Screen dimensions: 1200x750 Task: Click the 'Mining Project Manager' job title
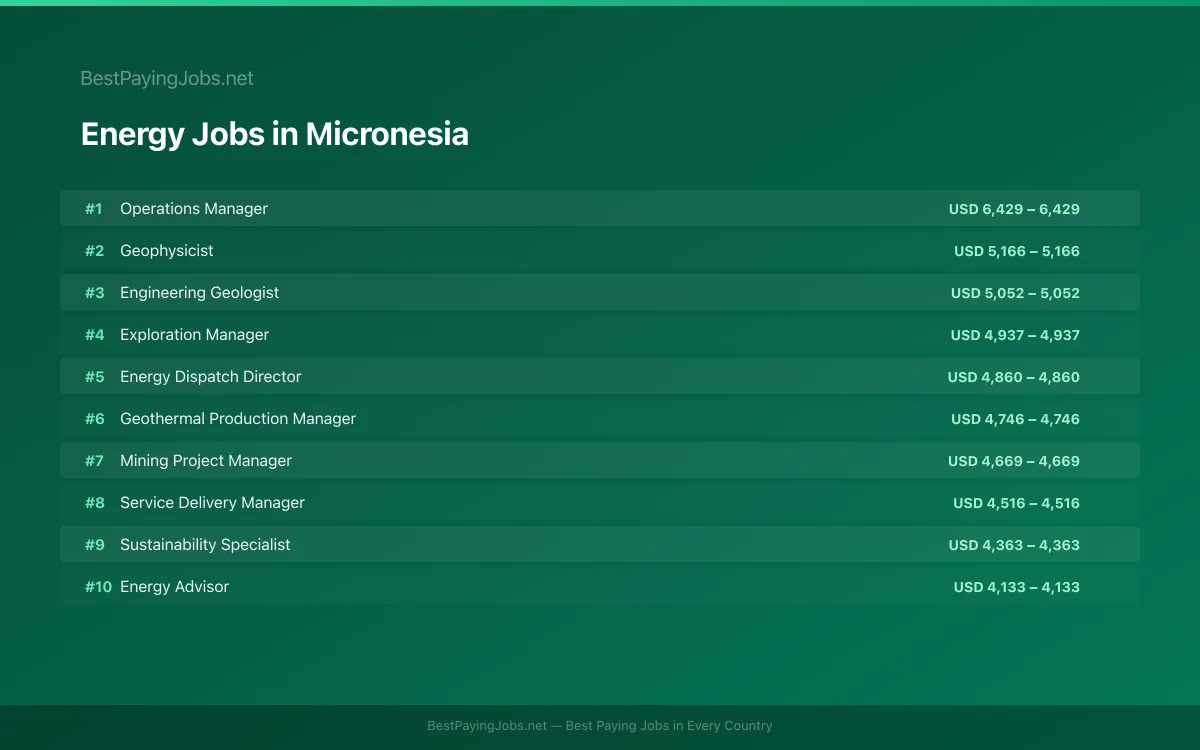coord(206,461)
